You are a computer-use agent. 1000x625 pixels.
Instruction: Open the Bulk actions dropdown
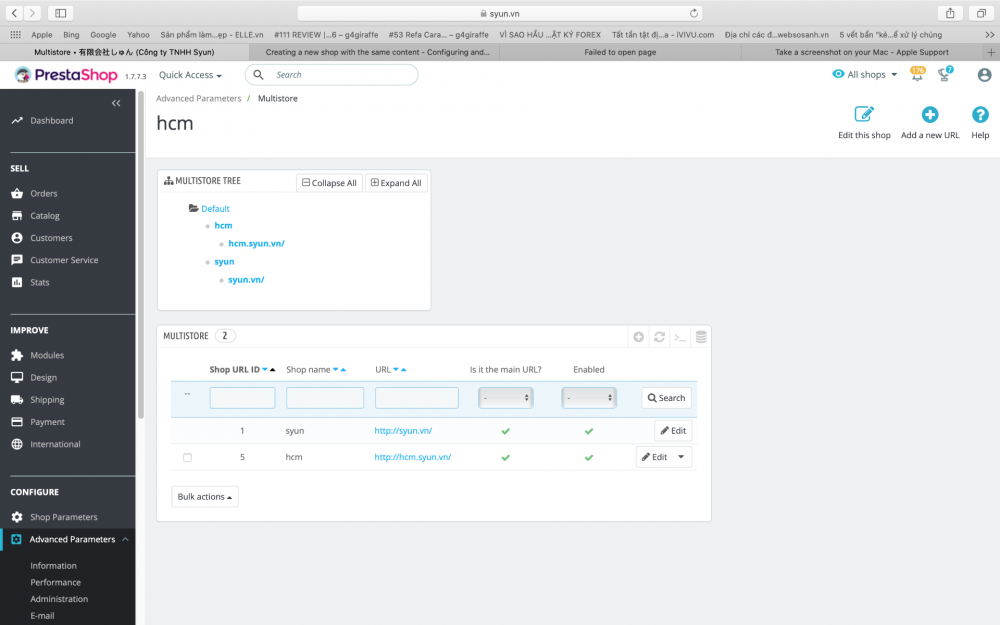[x=205, y=497]
